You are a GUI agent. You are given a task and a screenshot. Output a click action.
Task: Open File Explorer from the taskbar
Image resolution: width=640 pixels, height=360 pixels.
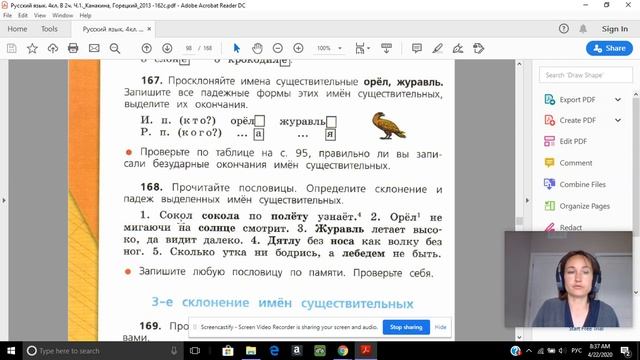[251, 351]
